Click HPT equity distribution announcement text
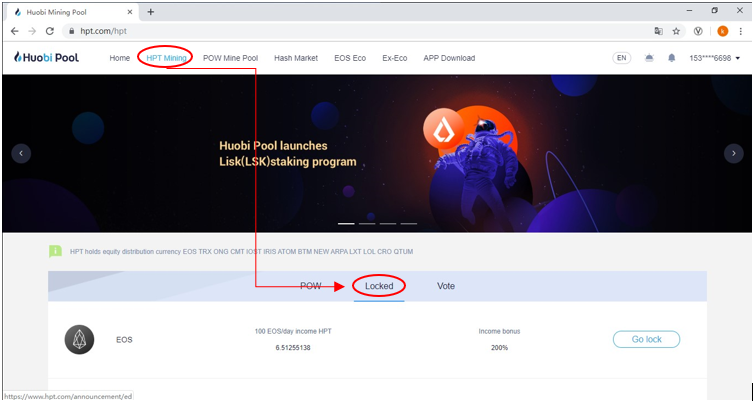Viewport: 756px width, 405px height. coord(241,252)
